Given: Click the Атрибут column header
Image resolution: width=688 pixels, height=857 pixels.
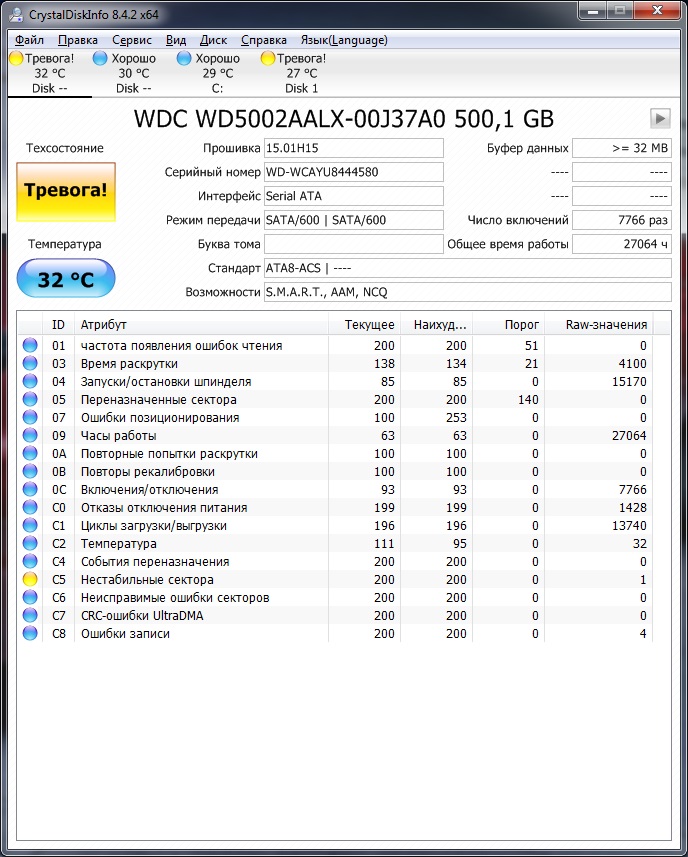Looking at the screenshot, I should tap(201, 325).
